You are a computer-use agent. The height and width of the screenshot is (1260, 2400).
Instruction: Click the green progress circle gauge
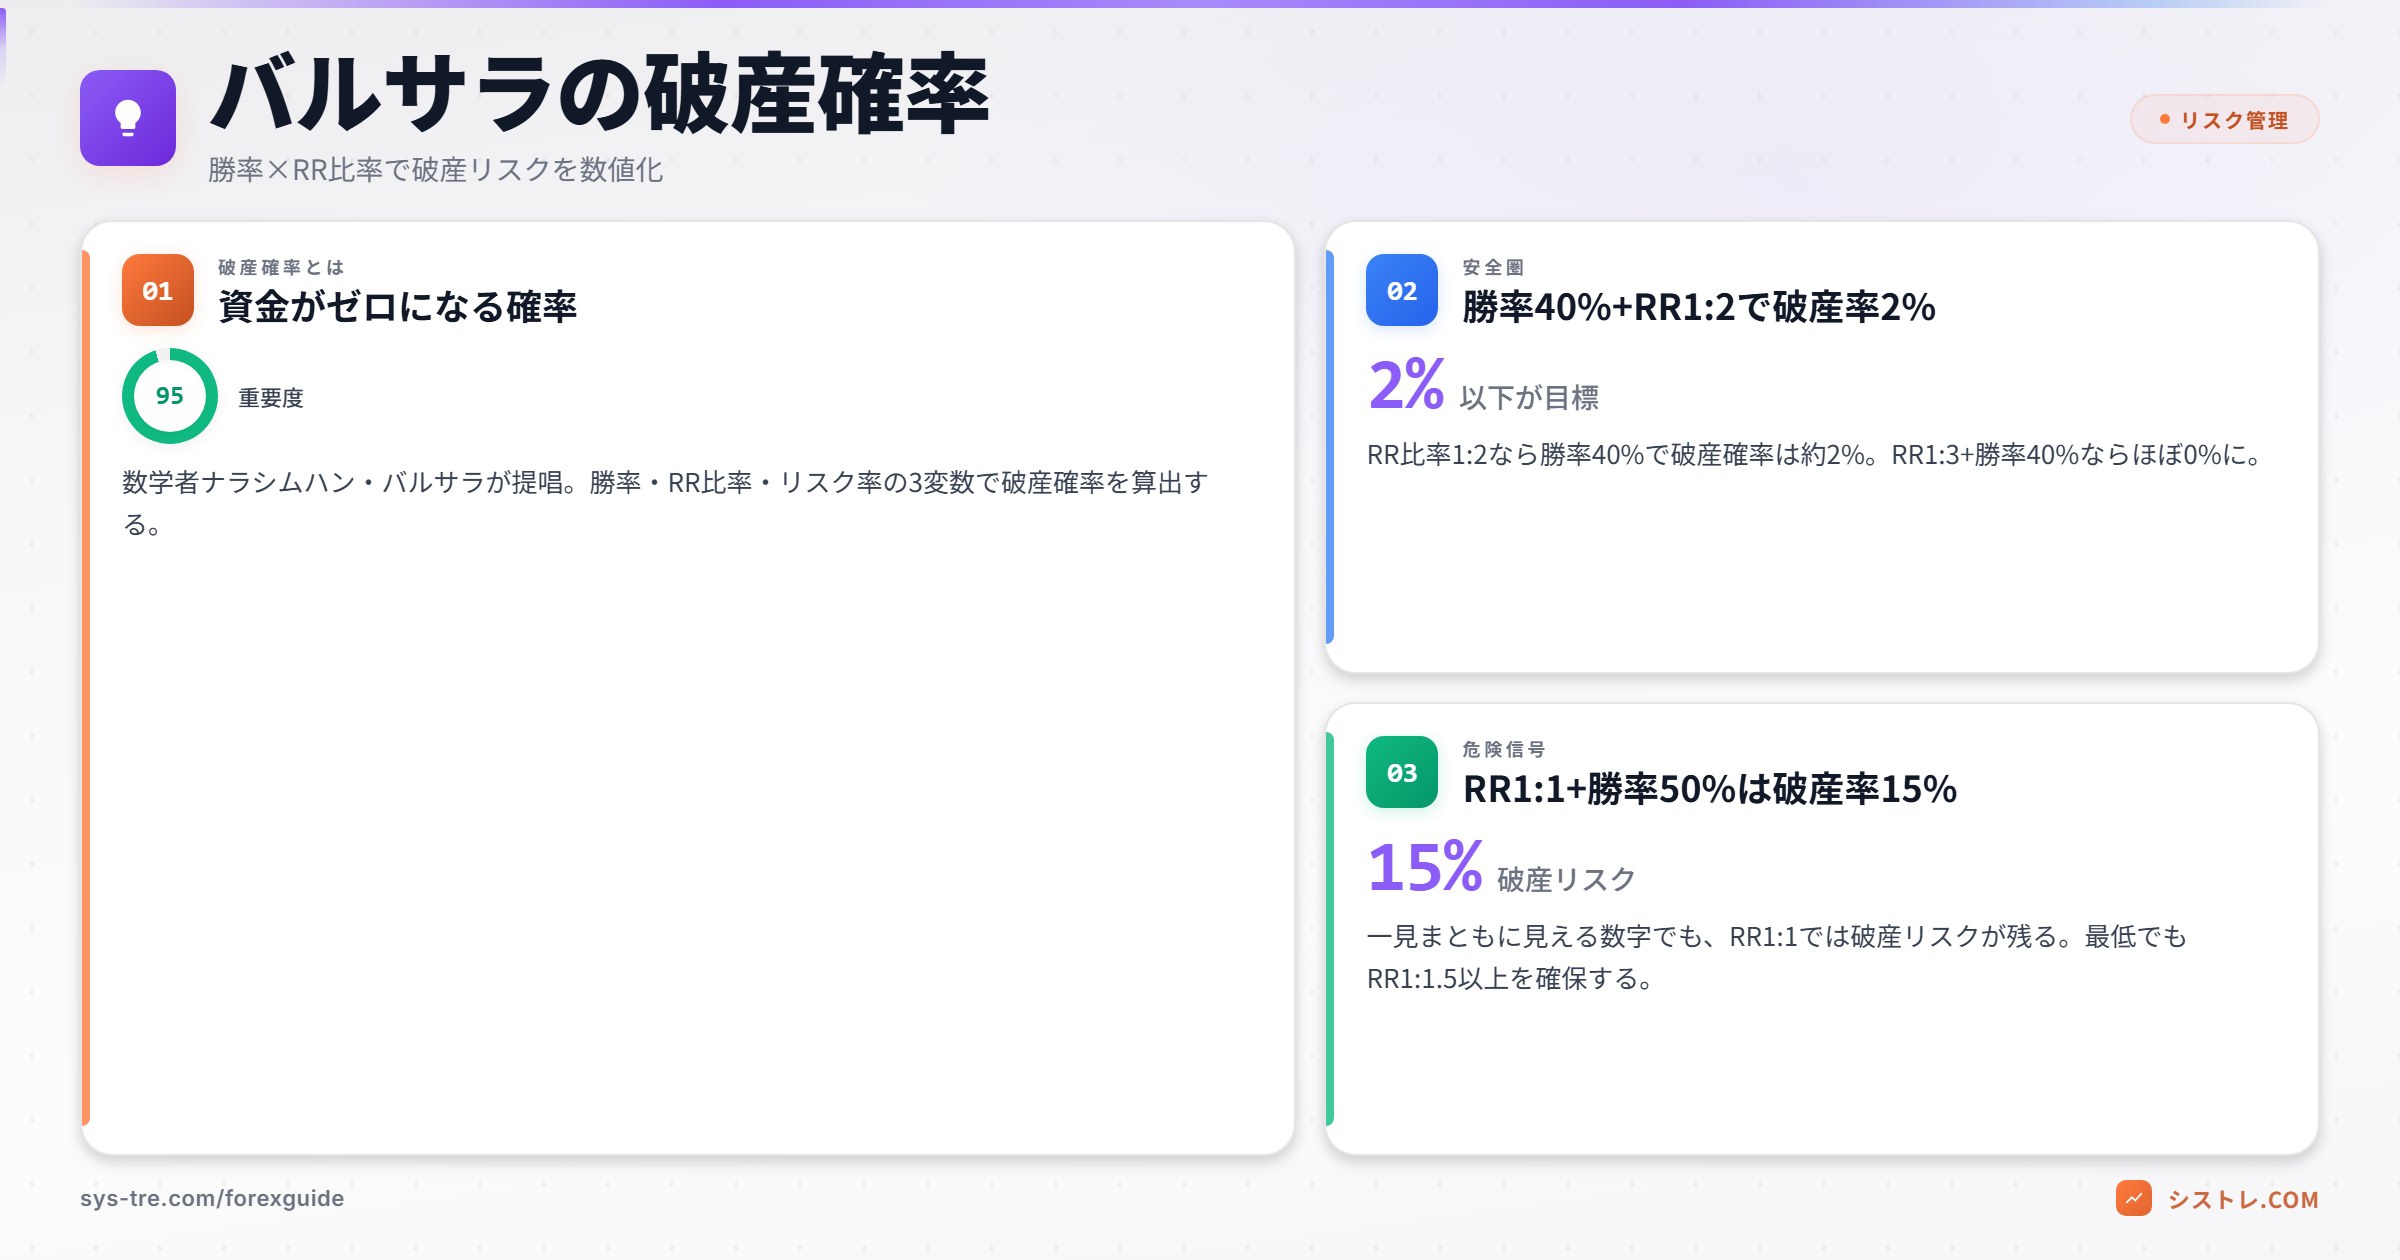coord(169,396)
